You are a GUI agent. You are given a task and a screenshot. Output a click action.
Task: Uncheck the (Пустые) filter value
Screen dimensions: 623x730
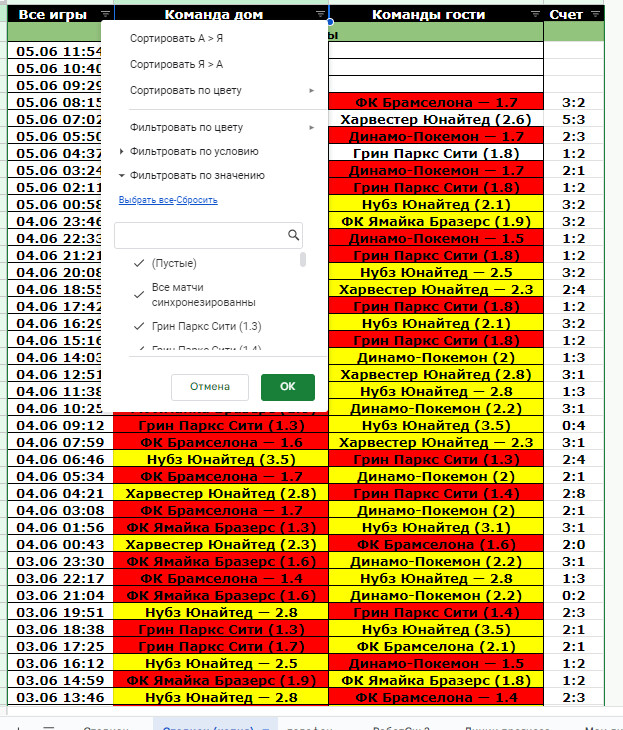tap(139, 264)
